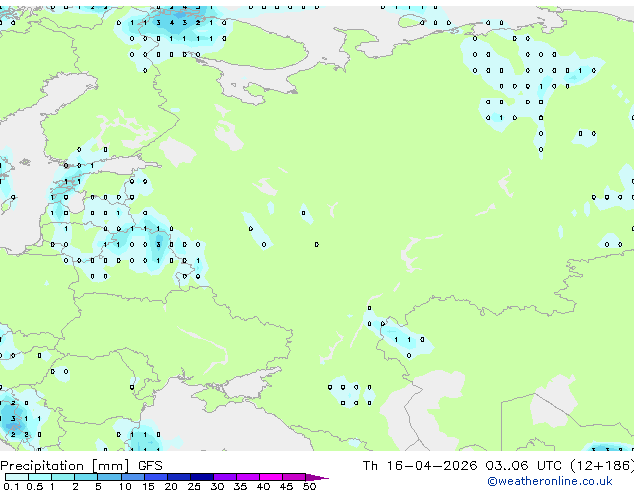
Task: Click the 10–15 mm legend color swatch
Action: point(133,477)
